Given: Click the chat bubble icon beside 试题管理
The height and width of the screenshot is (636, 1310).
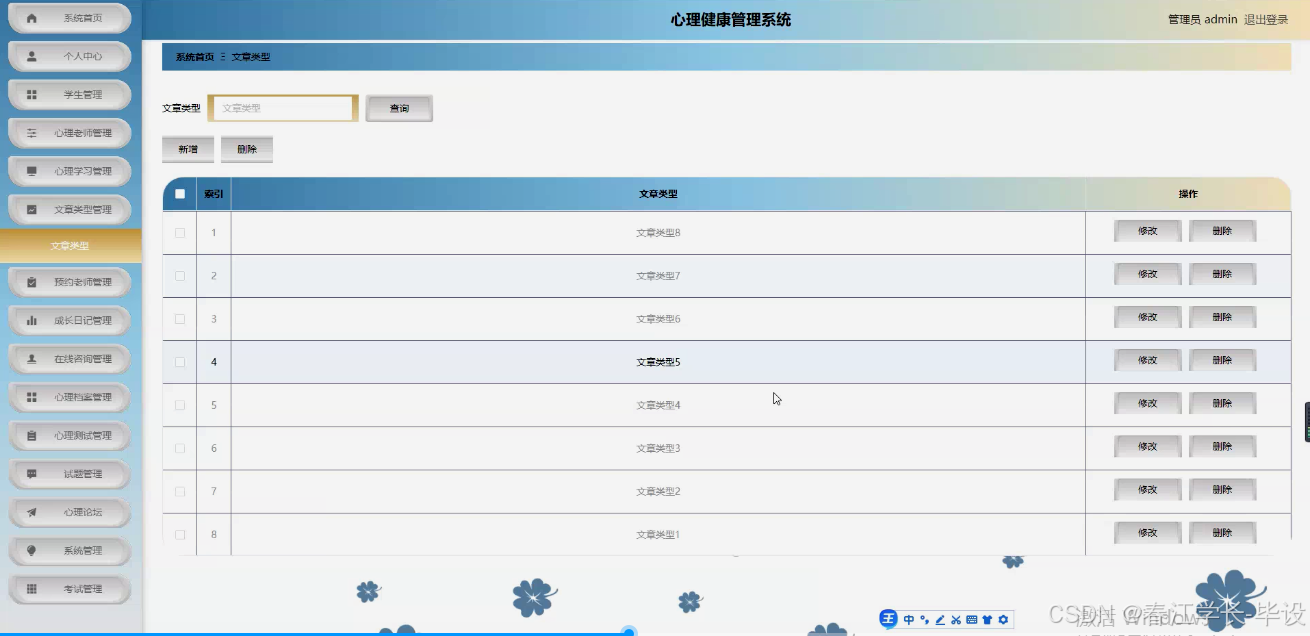Looking at the screenshot, I should click(x=32, y=474).
